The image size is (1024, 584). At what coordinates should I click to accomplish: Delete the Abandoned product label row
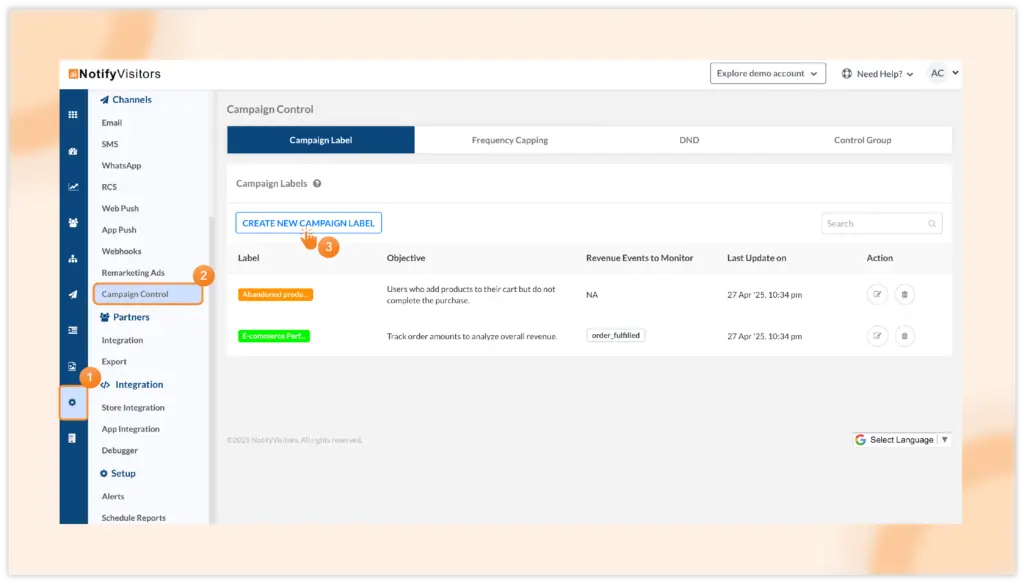click(904, 294)
